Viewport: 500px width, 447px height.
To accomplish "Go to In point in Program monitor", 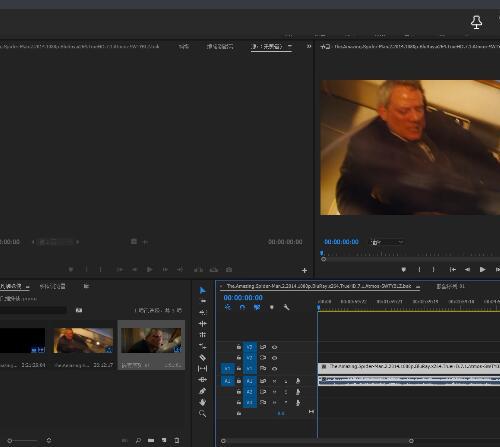I will click(452, 269).
